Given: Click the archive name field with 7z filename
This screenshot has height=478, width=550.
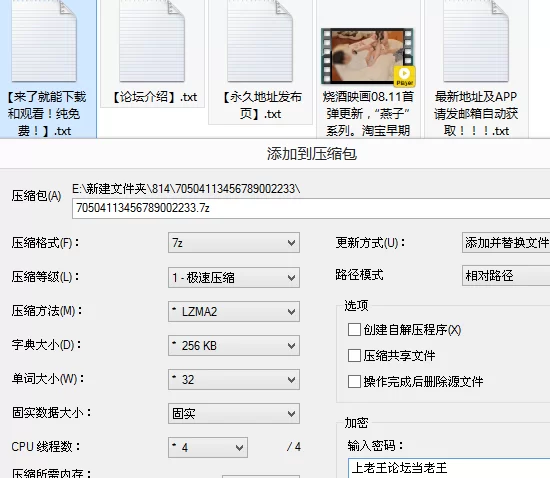Looking at the screenshot, I should pyautogui.click(x=311, y=208).
